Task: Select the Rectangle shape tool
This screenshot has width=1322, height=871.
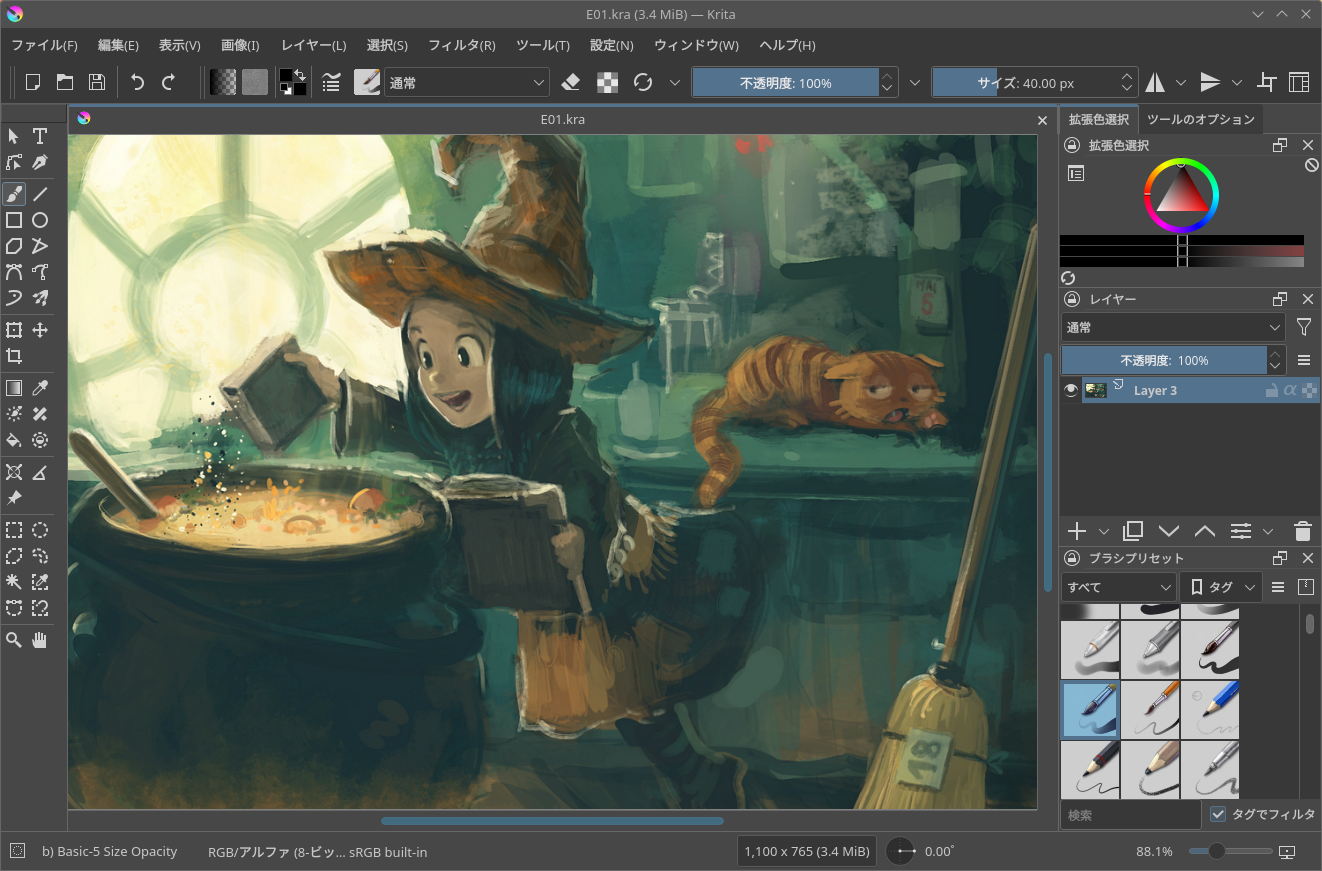Action: 14,220
